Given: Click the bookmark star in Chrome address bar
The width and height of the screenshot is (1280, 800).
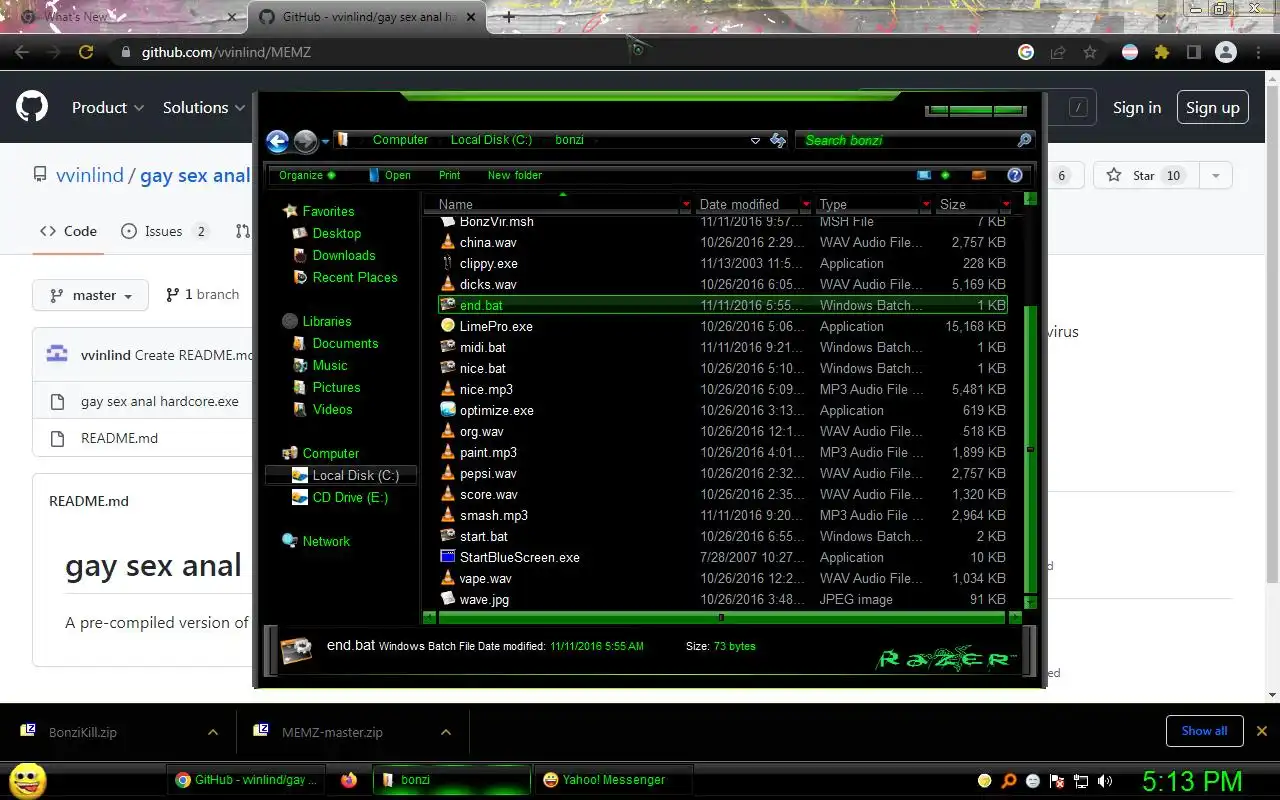Looking at the screenshot, I should pos(1090,52).
